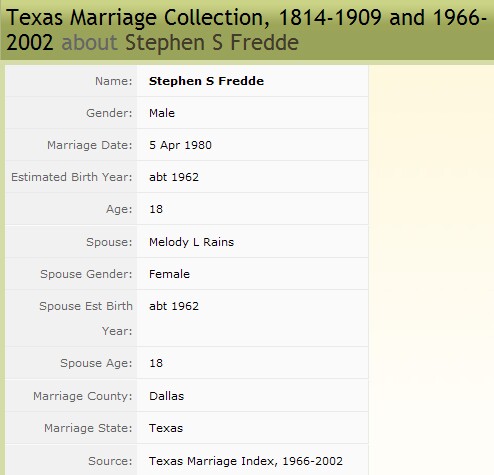Click the Spouse label
The height and width of the screenshot is (475, 494).
point(109,242)
